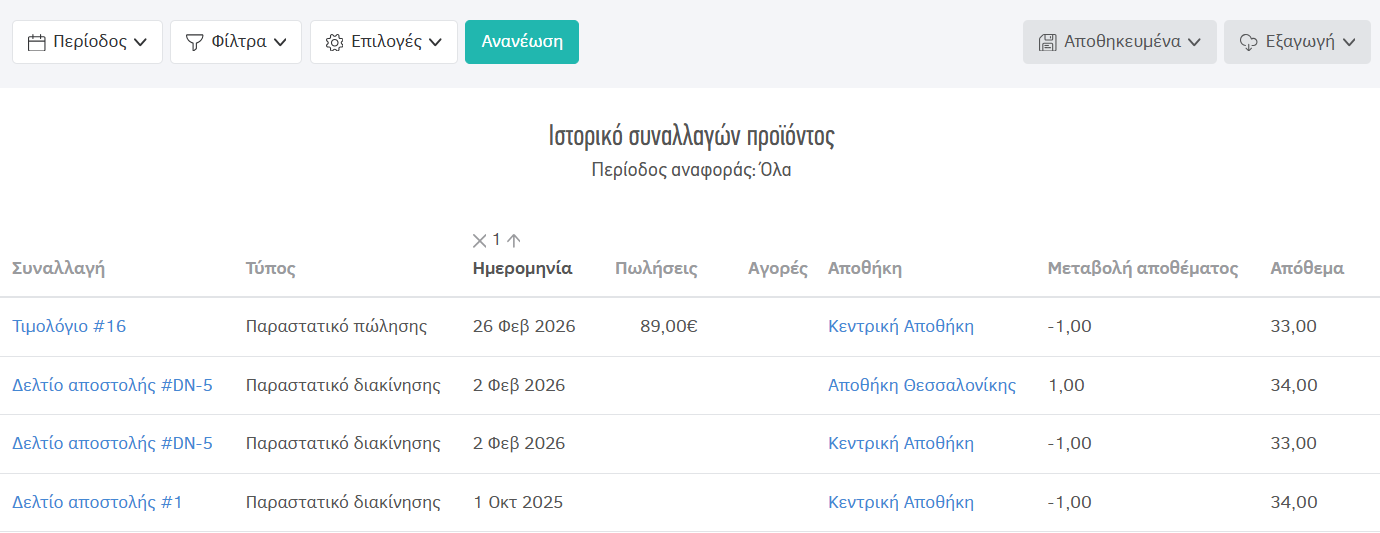Sort by the Μεταβολή αποθέματος column header
The height and width of the screenshot is (533, 1380).
[1143, 268]
